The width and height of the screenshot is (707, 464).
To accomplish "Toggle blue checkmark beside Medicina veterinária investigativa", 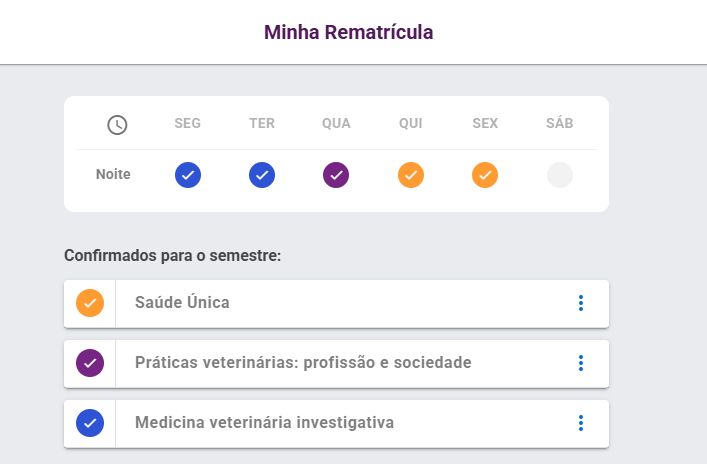I will point(90,423).
